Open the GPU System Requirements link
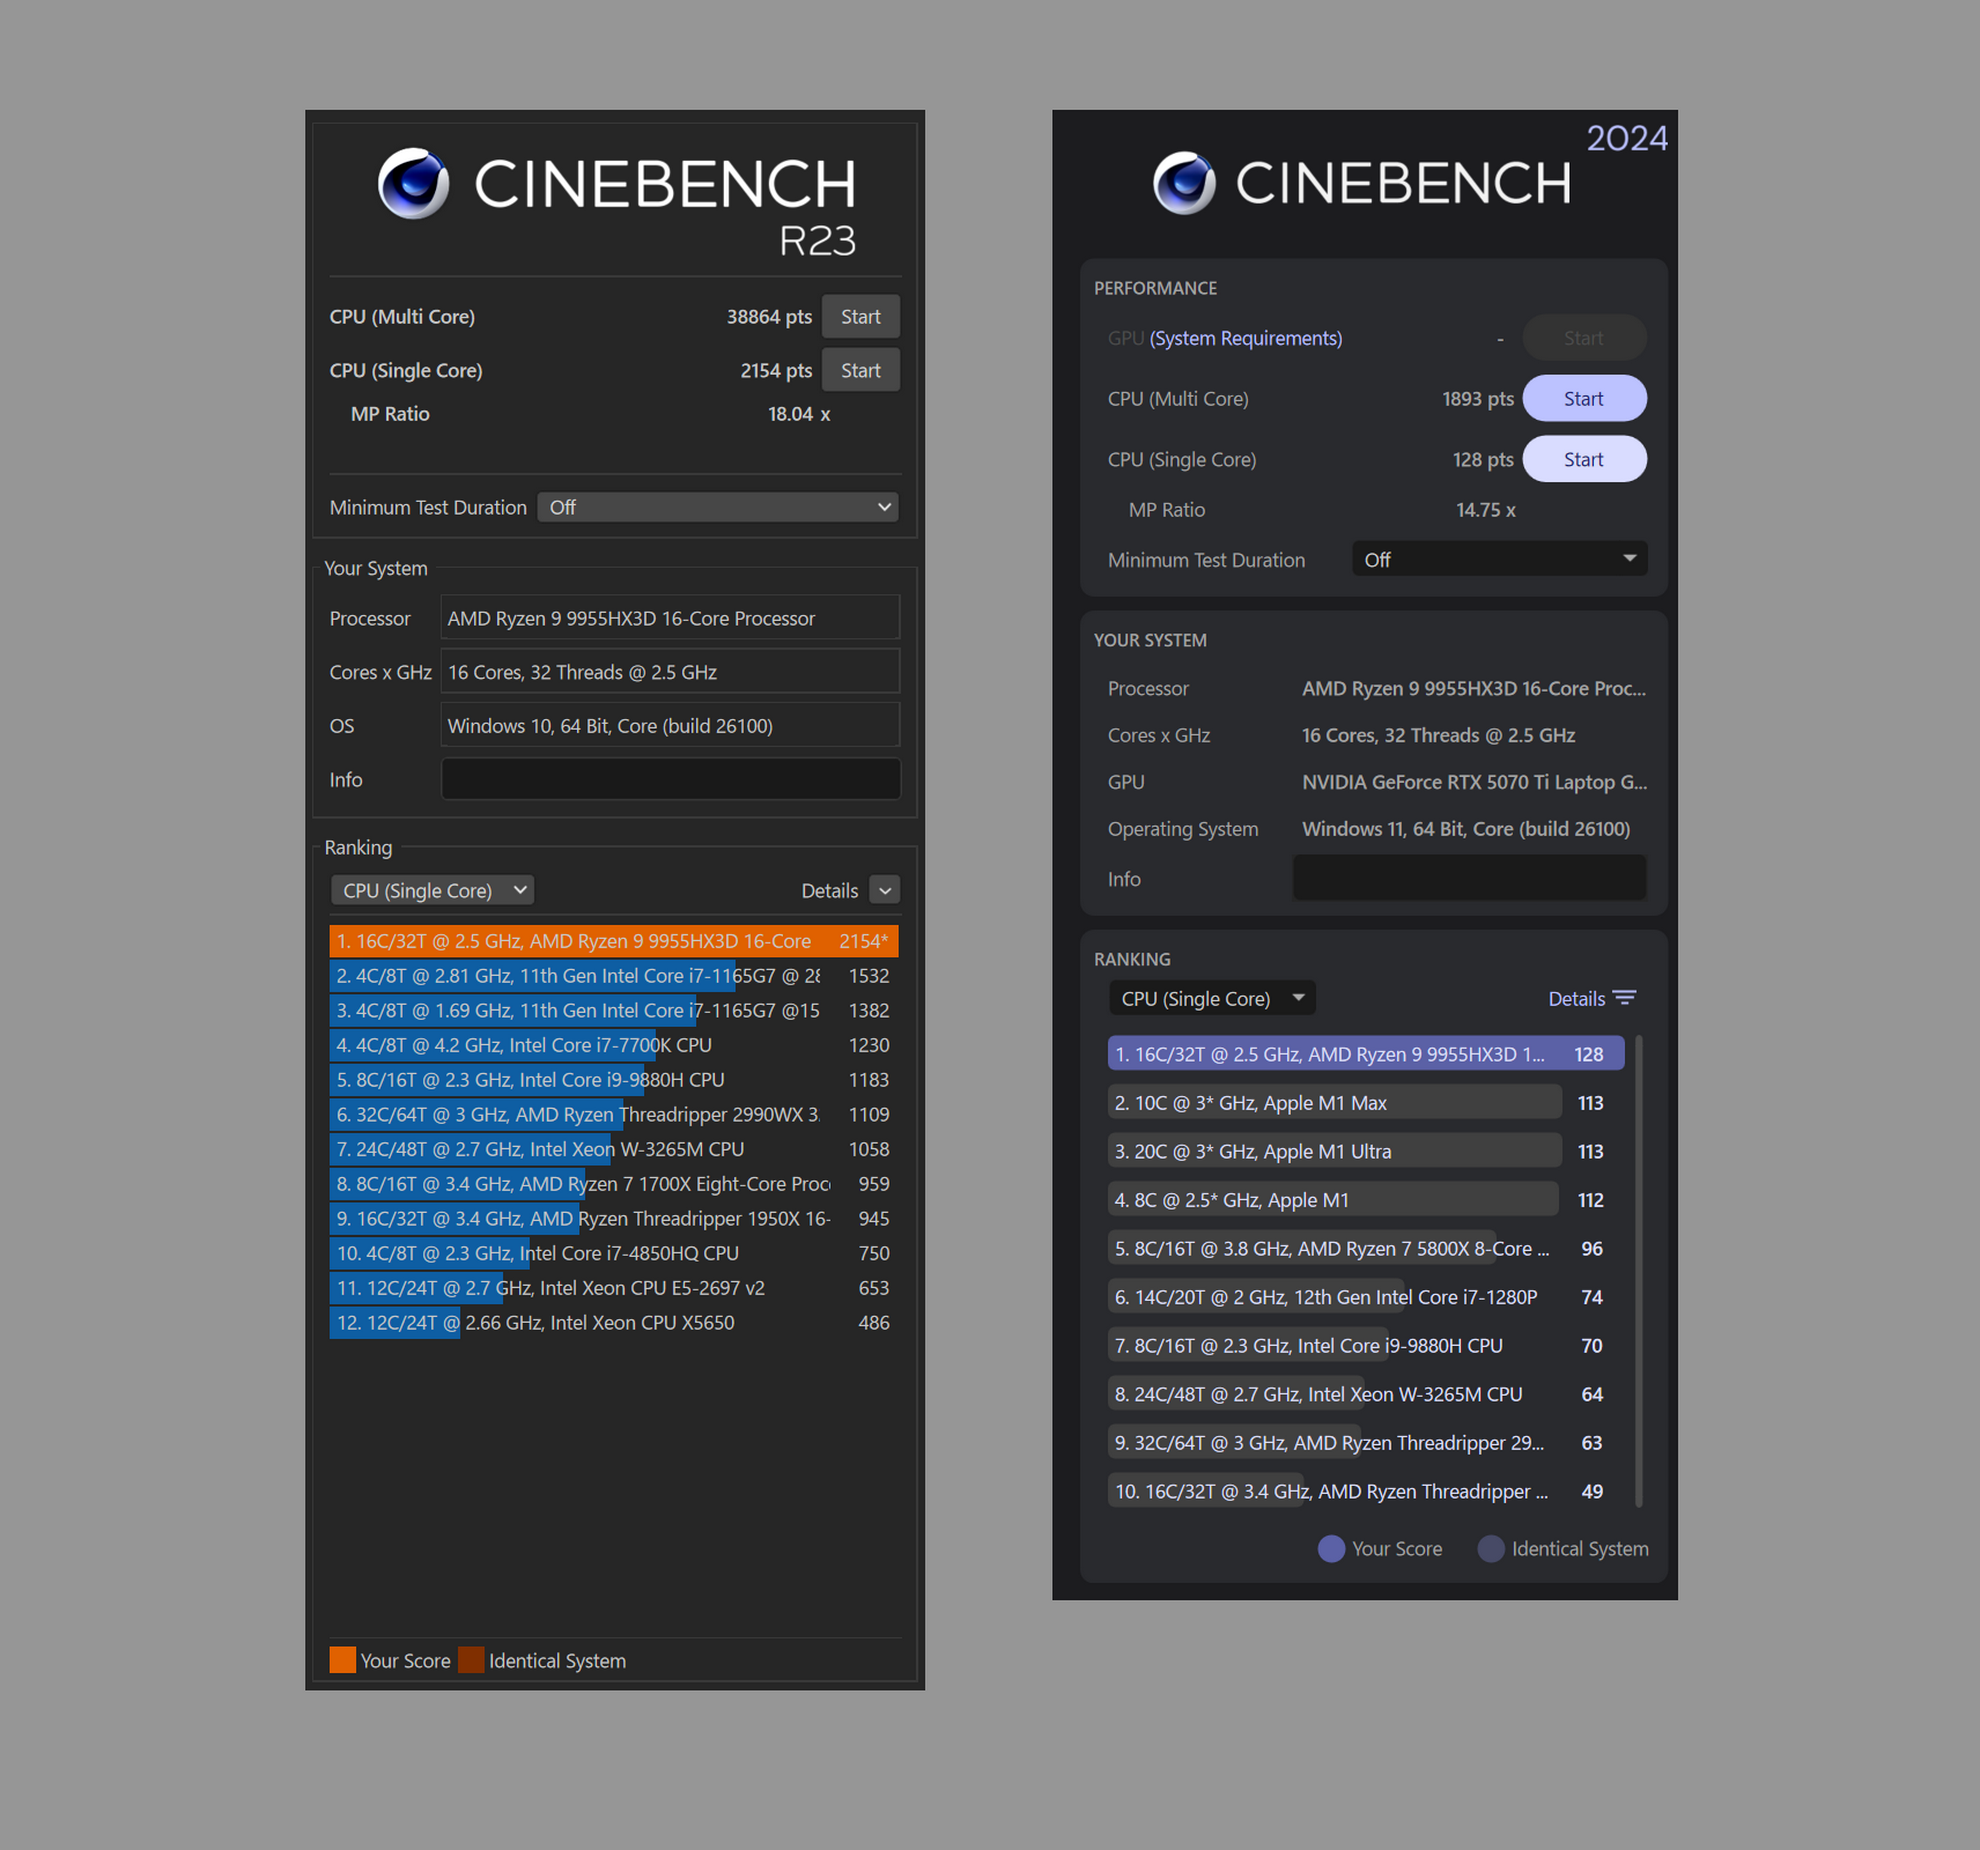Viewport: 1980px width, 1850px height. 1246,338
